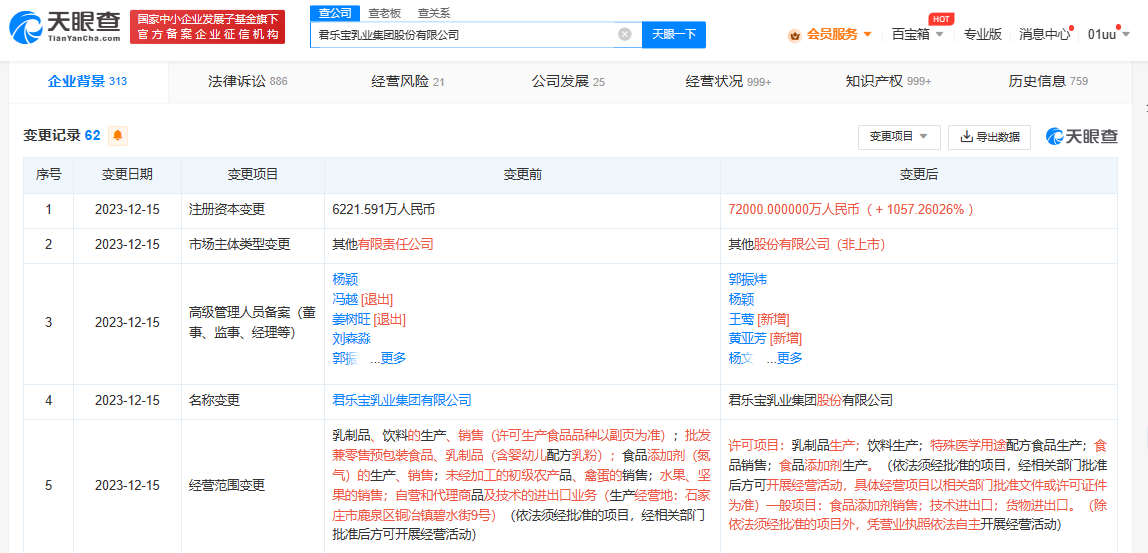Open 杨颖 in the 变更后 column
The height and width of the screenshot is (553, 1148).
(741, 299)
